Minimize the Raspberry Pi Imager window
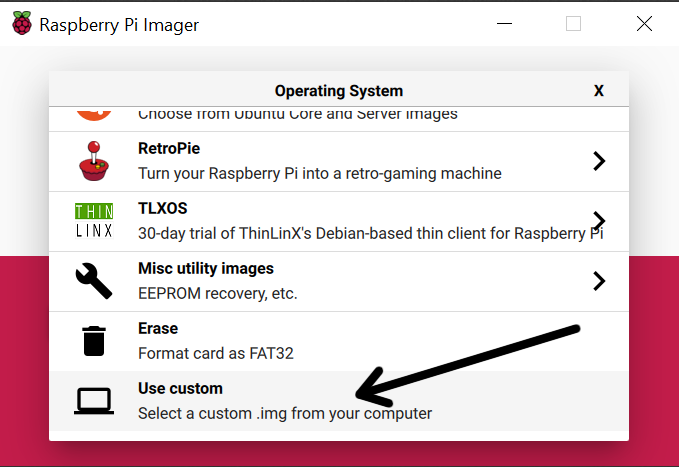This screenshot has width=679, height=467. [504, 23]
